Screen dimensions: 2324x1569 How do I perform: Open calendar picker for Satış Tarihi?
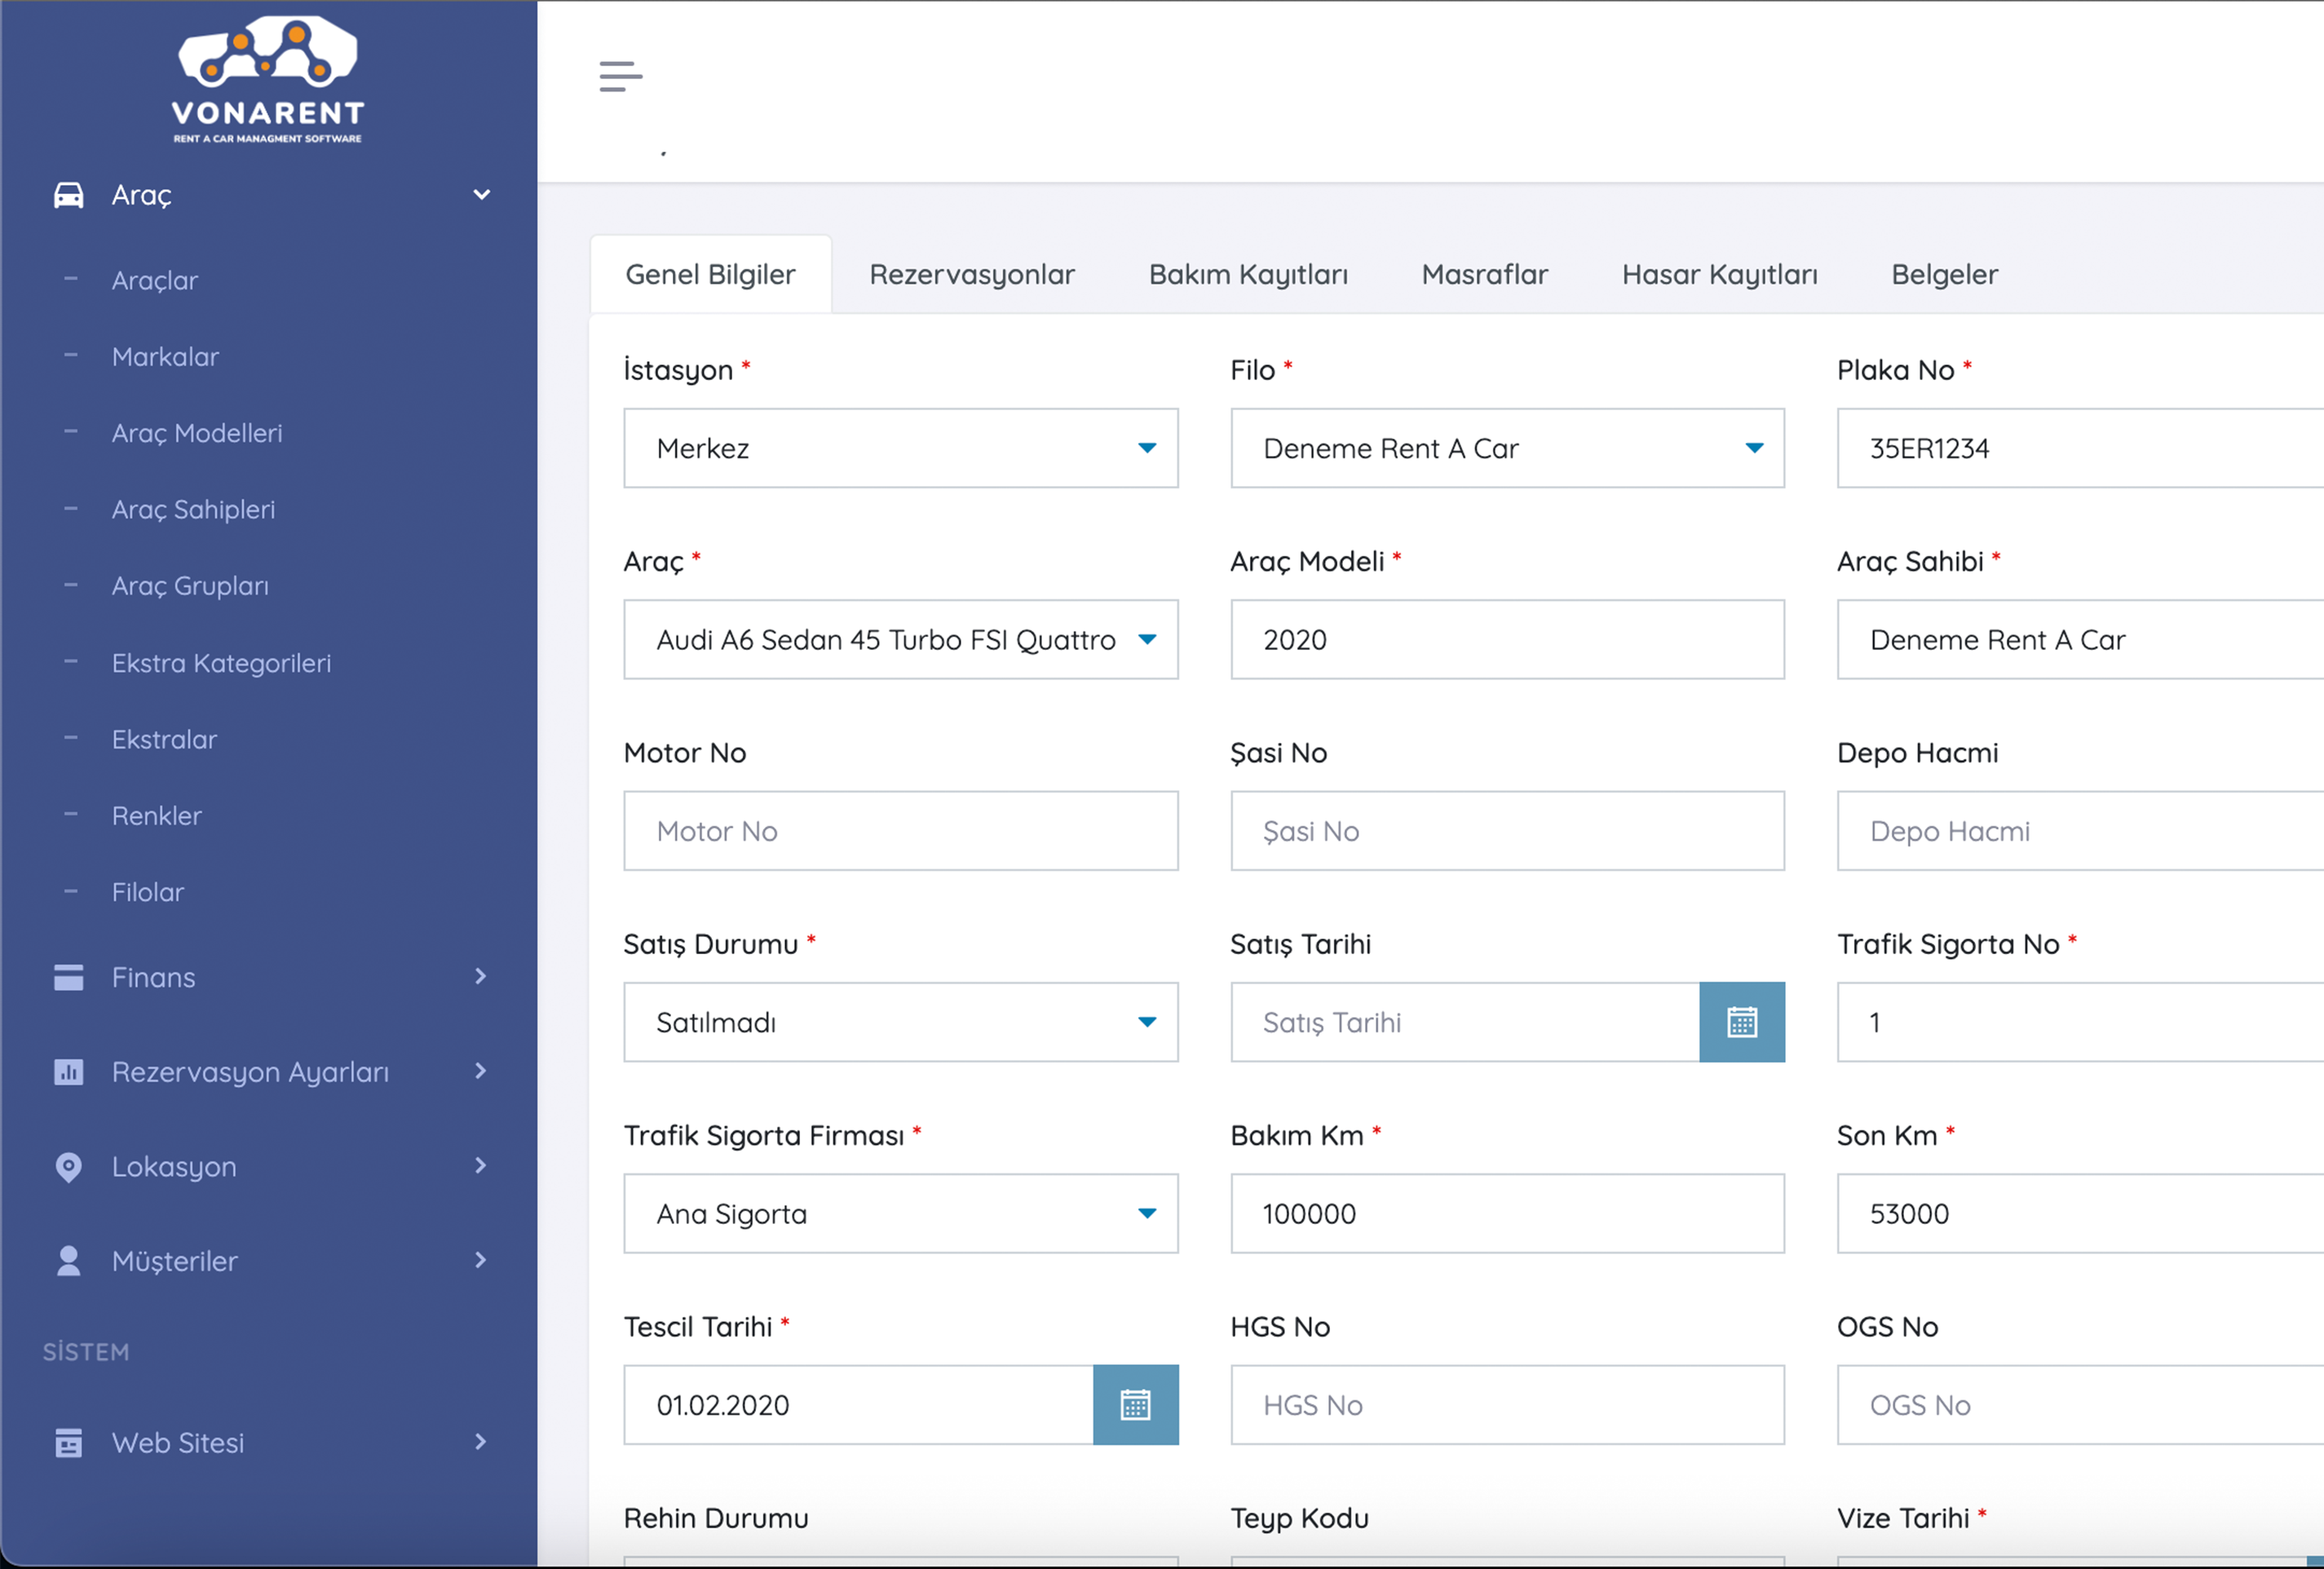tap(1741, 1022)
